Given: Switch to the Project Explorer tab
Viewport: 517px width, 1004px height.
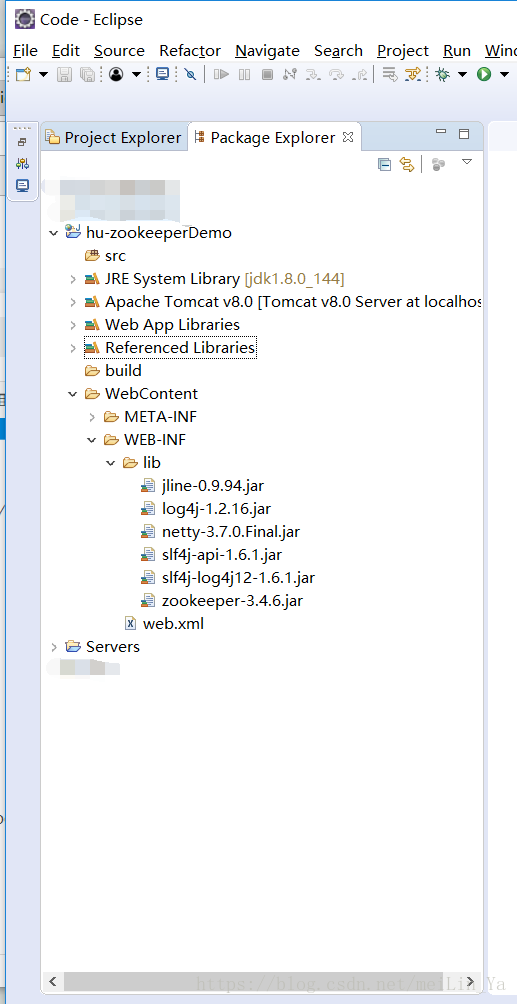Looking at the screenshot, I should 114,137.
